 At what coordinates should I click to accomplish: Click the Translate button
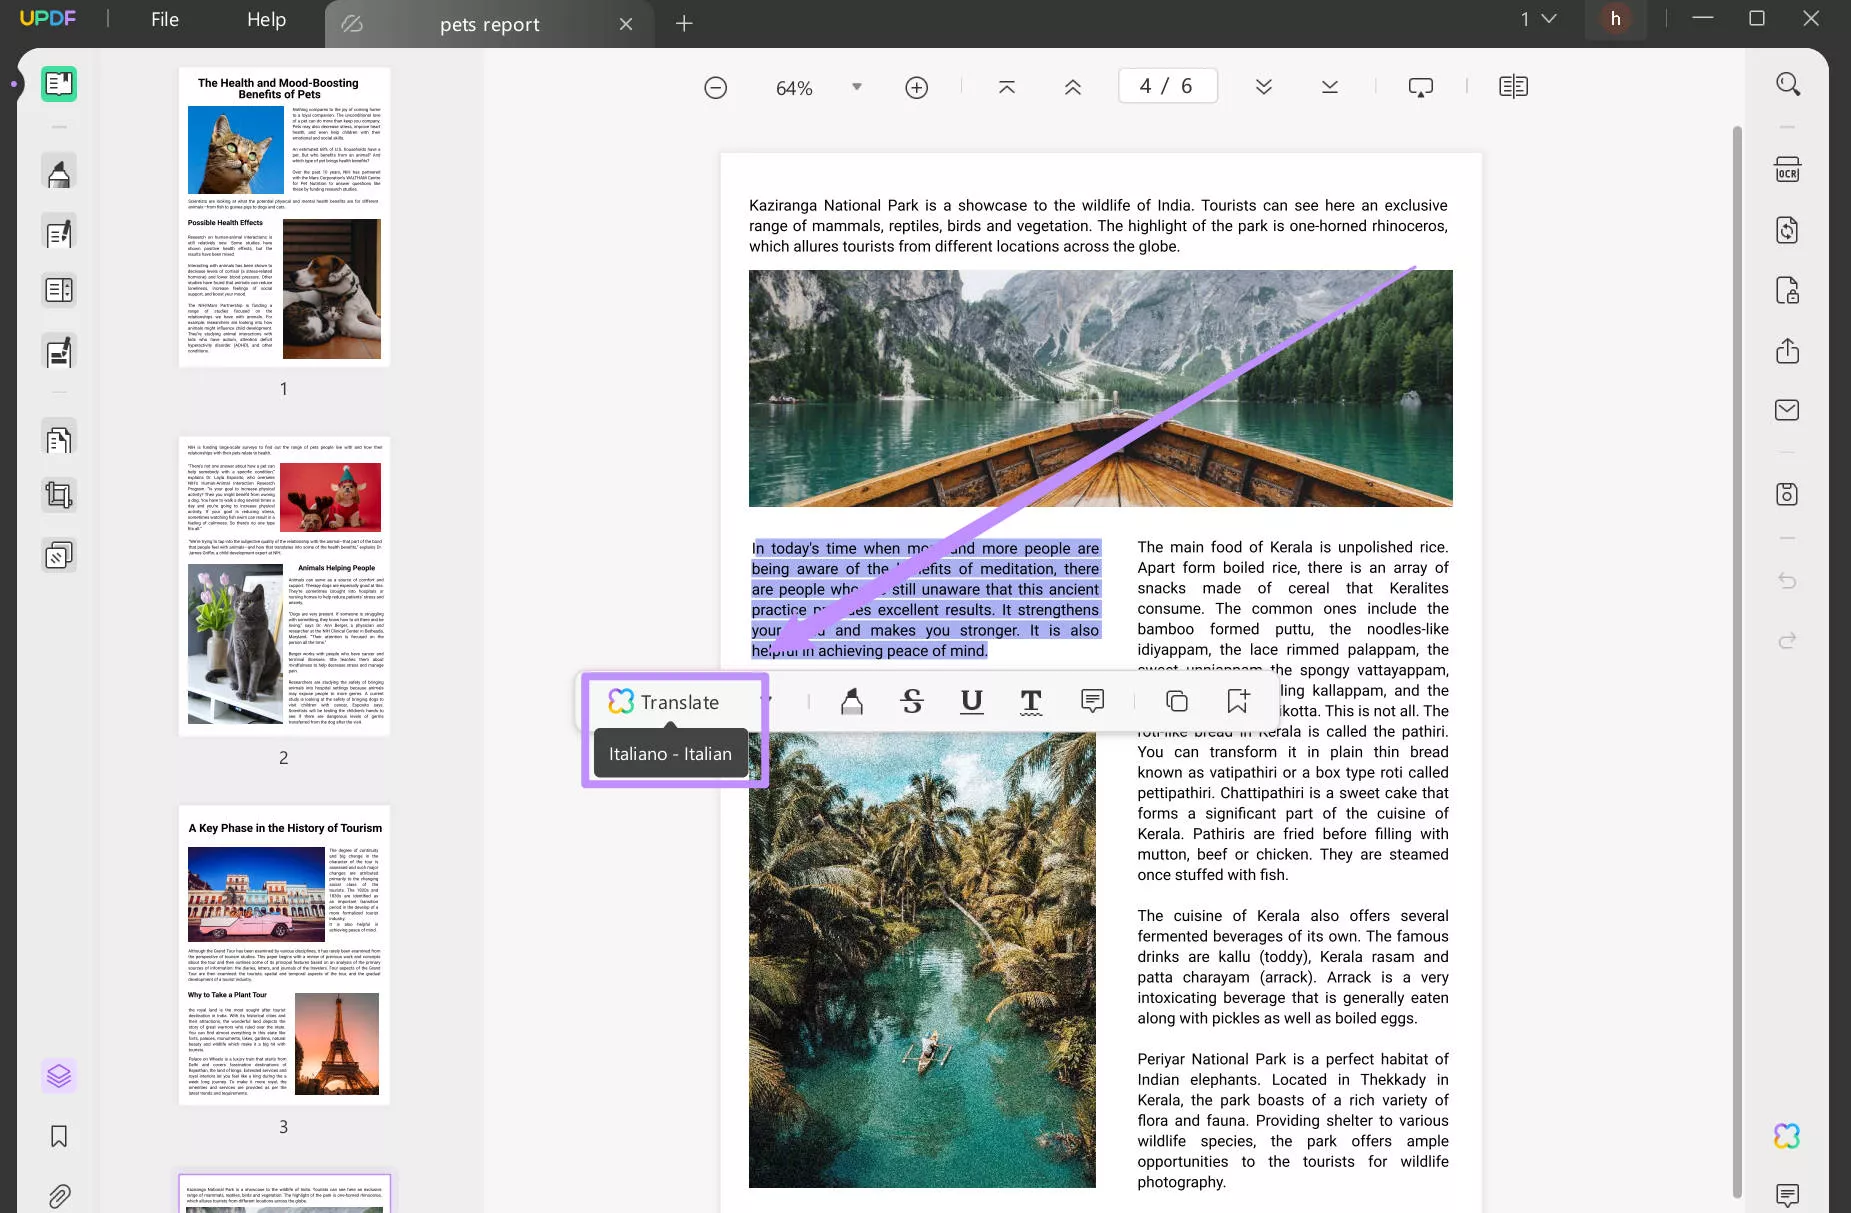click(x=664, y=702)
